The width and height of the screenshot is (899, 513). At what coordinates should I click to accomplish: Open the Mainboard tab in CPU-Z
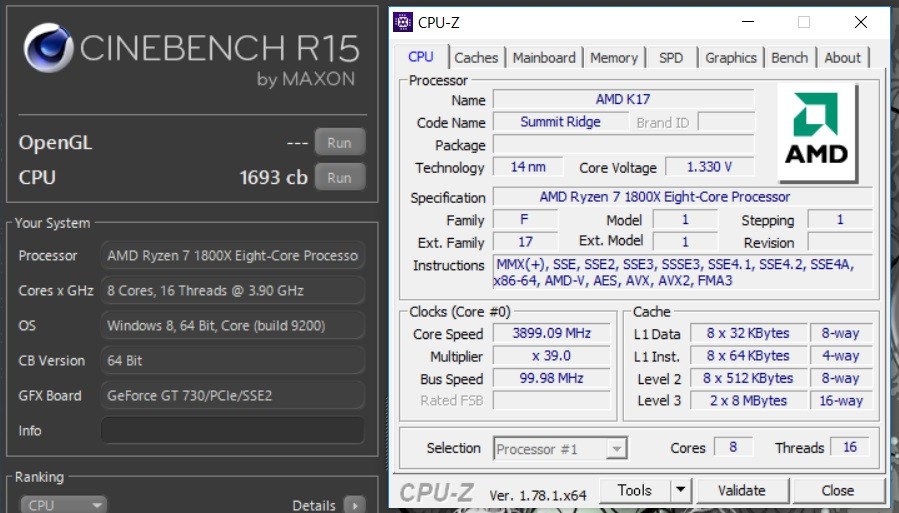tap(544, 58)
